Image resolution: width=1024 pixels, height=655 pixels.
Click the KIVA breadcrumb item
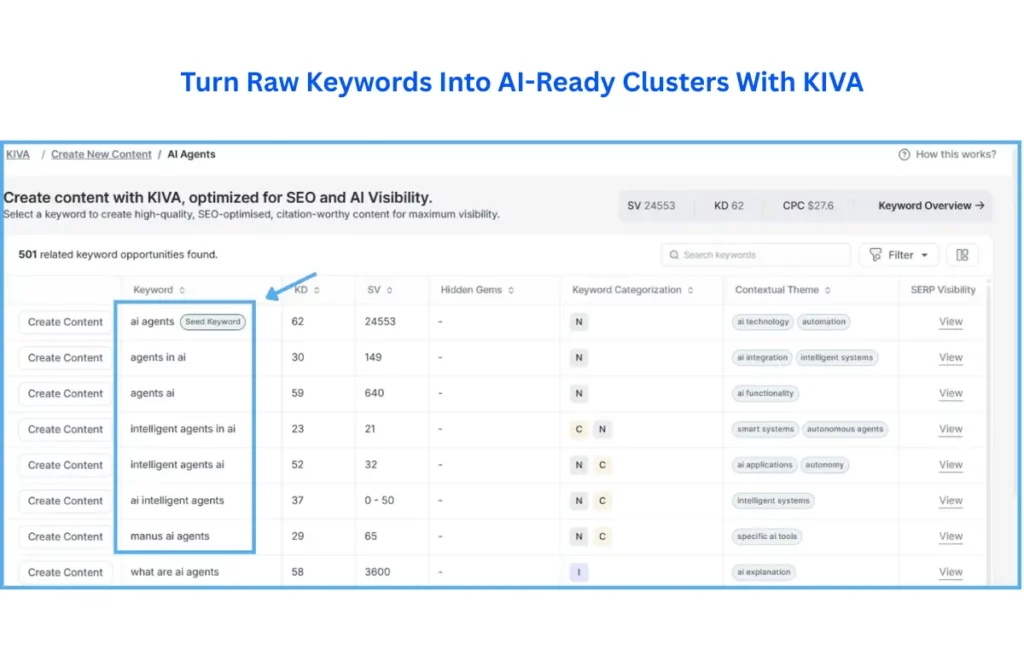[x=18, y=154]
